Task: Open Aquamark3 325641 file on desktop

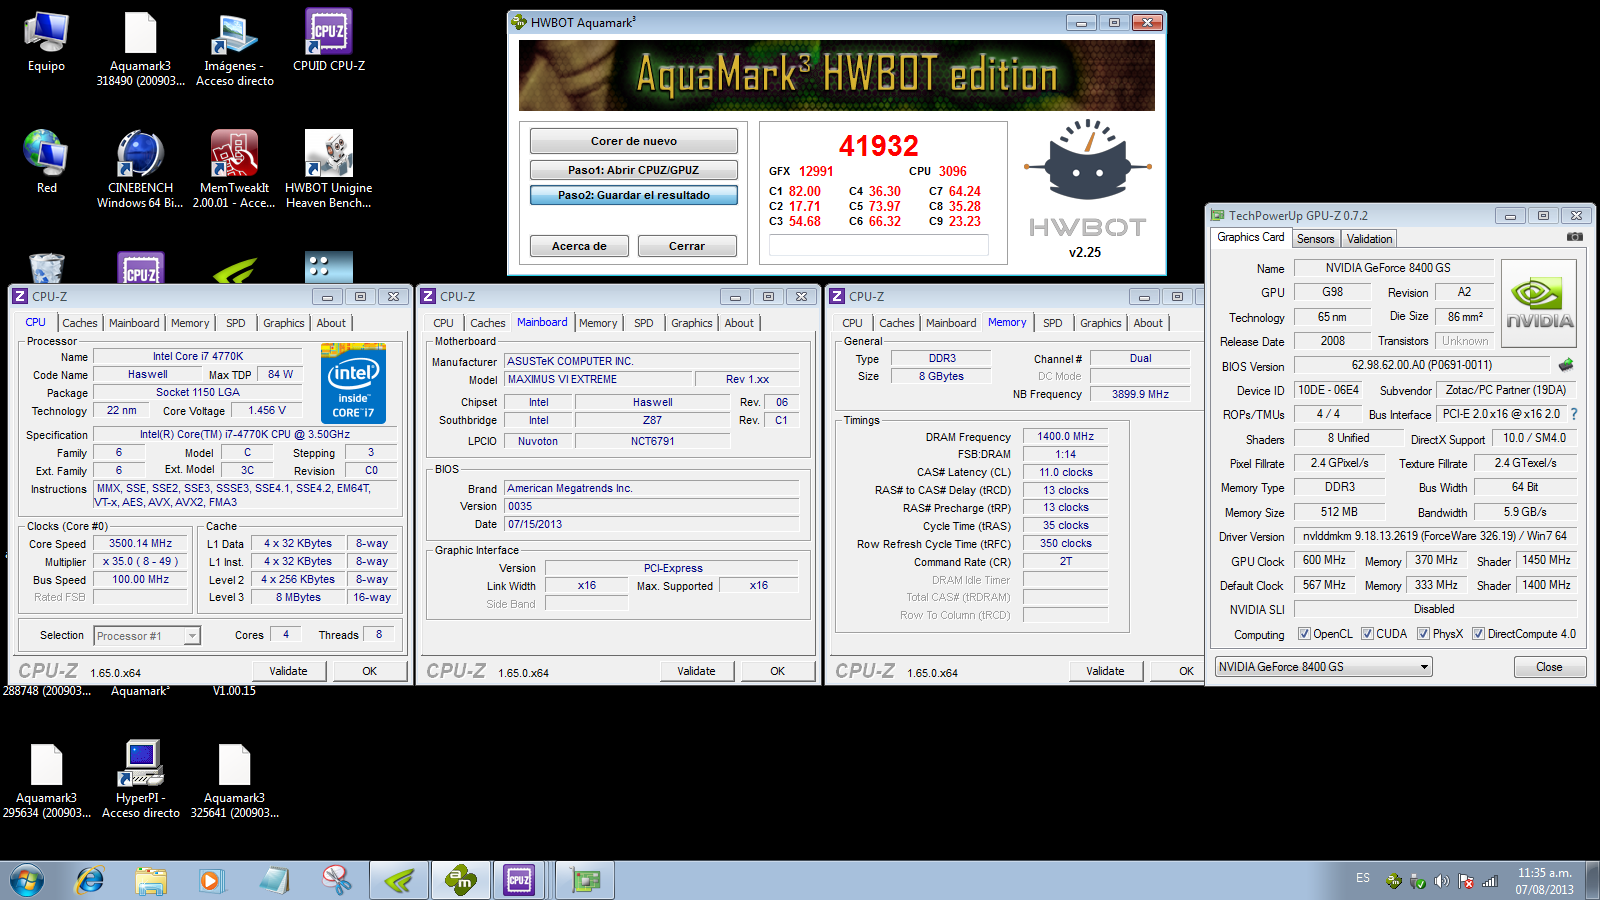Action: click(x=234, y=780)
